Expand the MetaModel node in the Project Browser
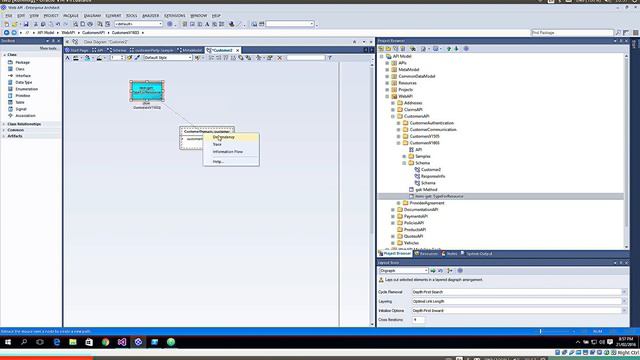The image size is (640, 360). pyautogui.click(x=387, y=70)
